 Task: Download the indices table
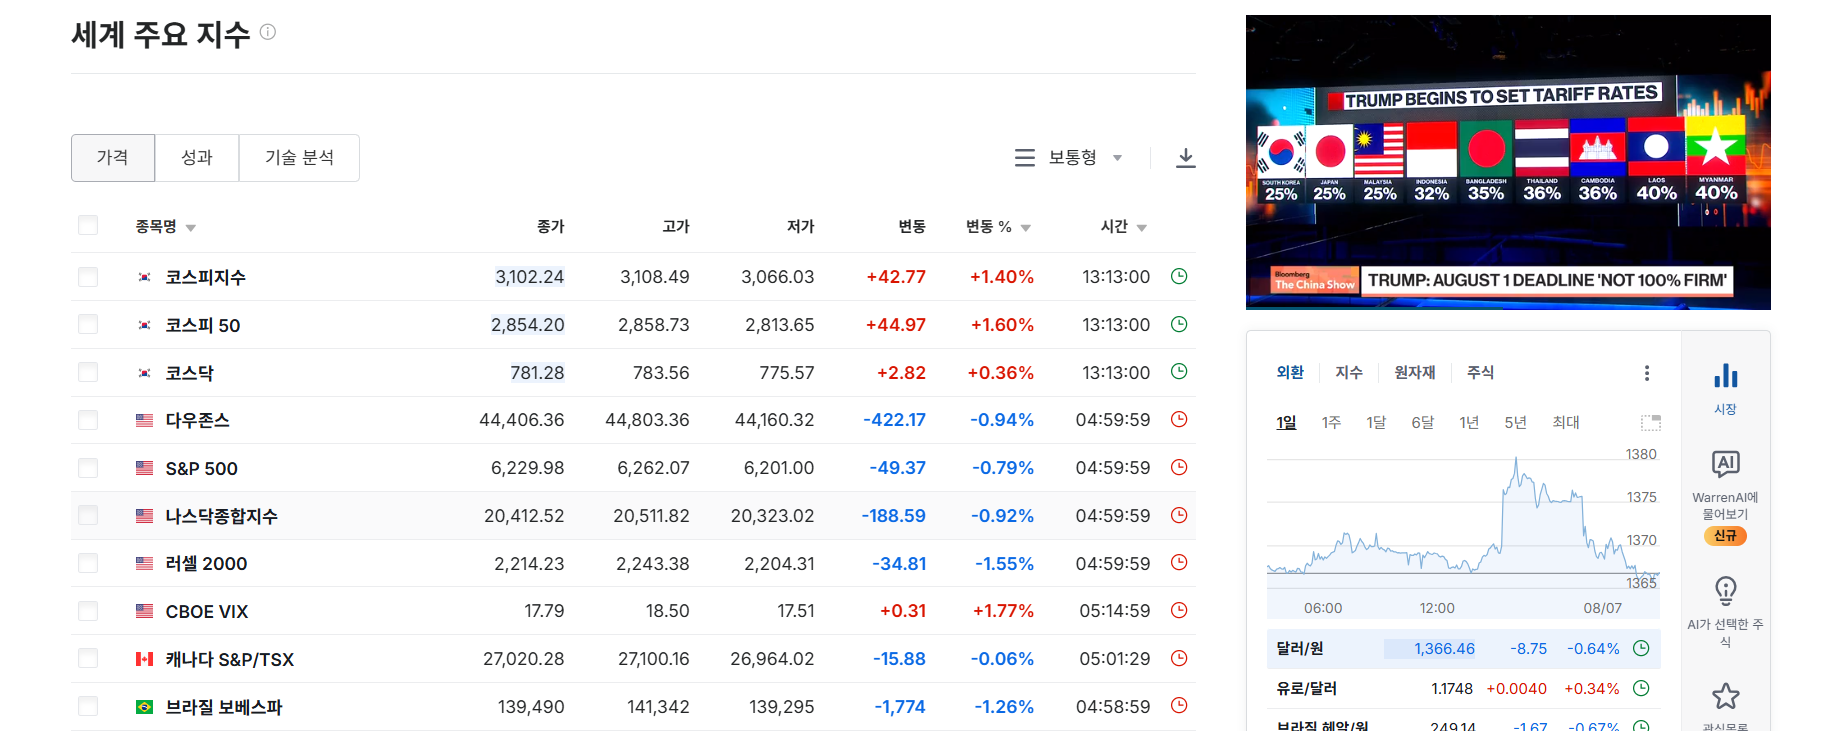tap(1186, 158)
